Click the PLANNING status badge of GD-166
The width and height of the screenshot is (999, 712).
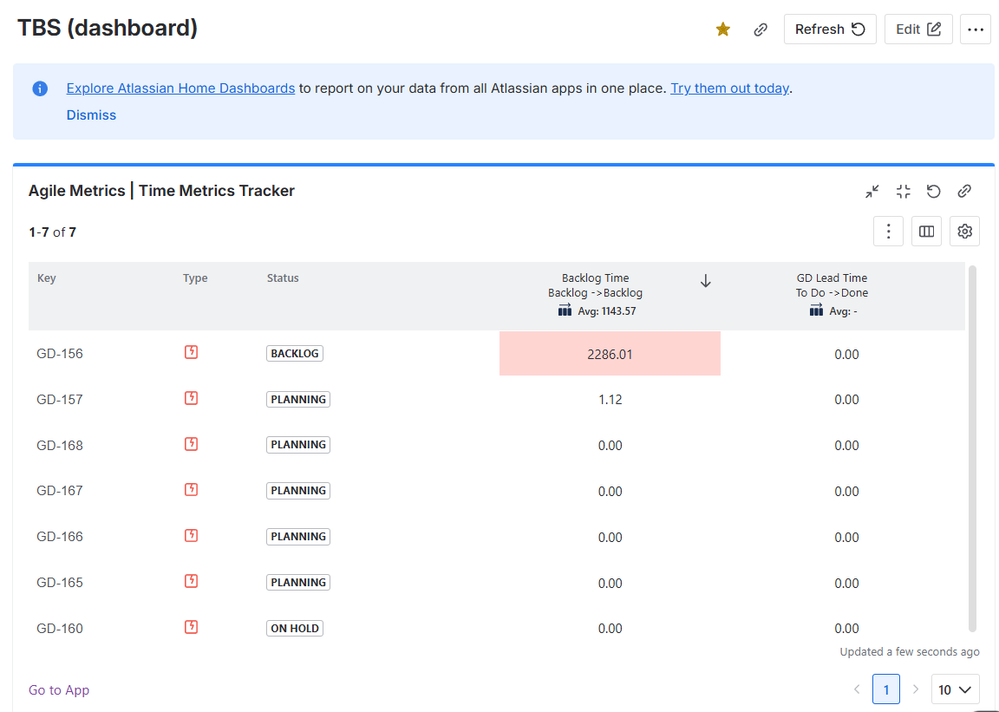(x=298, y=536)
